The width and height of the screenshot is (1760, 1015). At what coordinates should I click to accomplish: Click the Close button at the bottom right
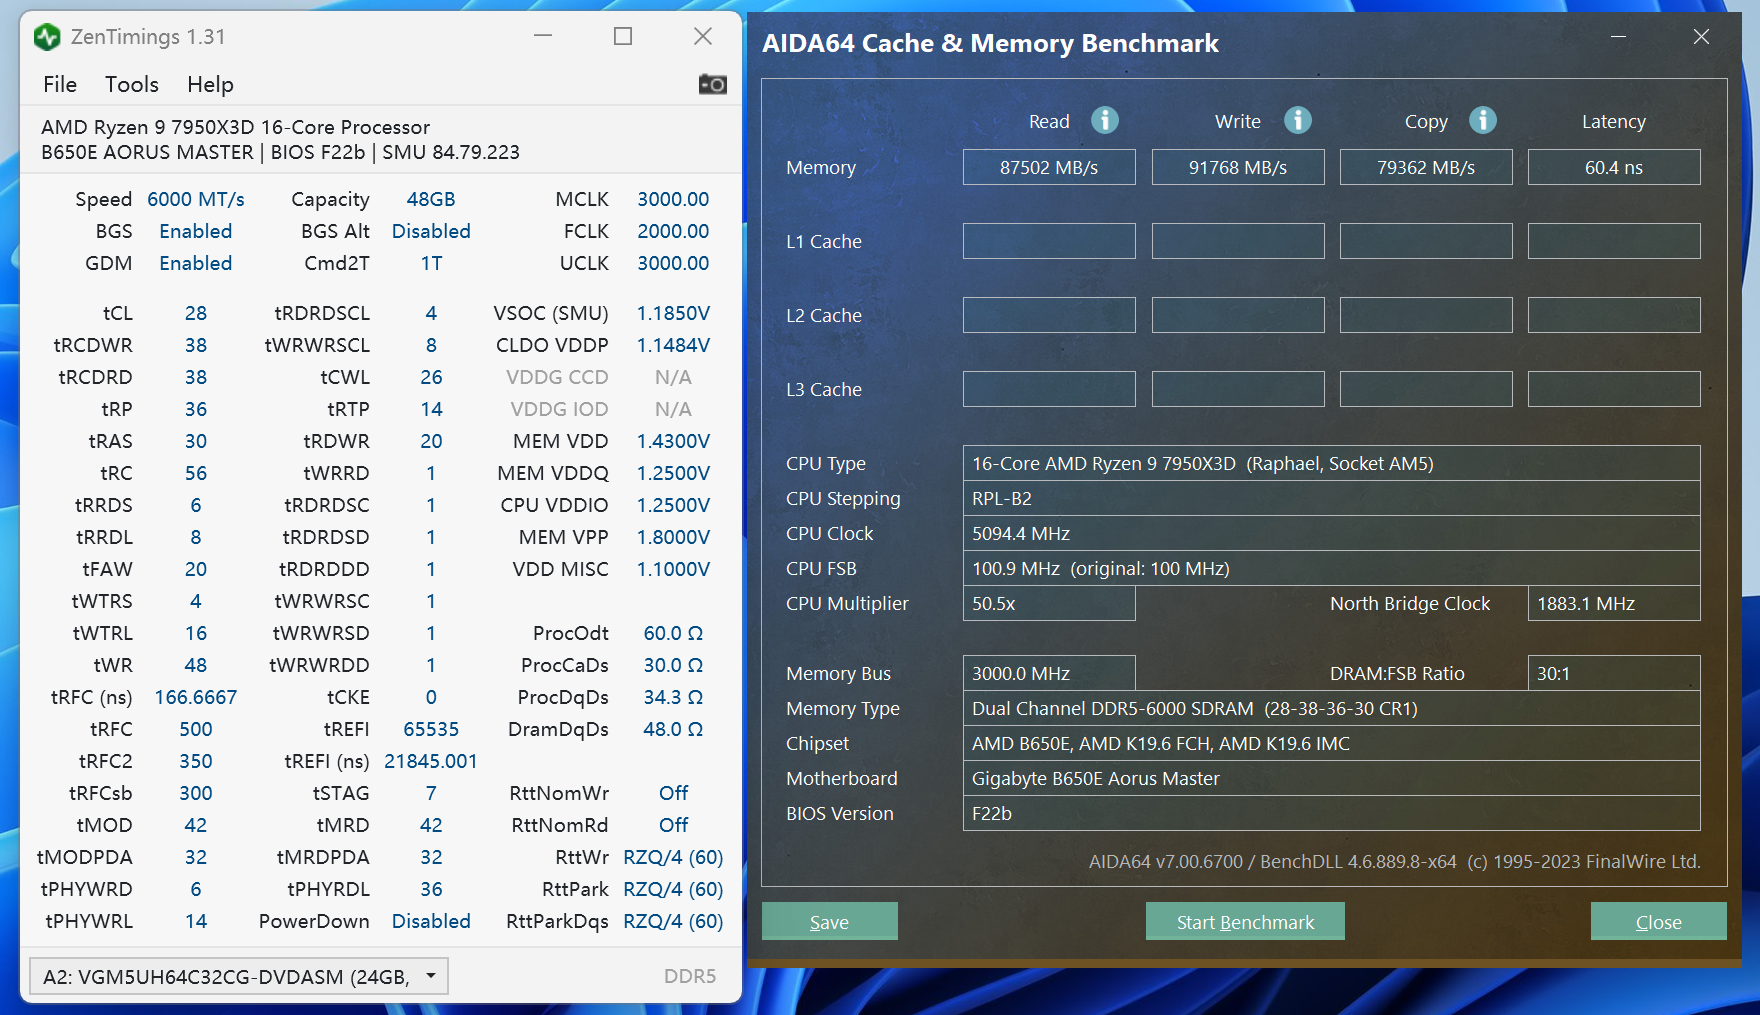pos(1658,921)
